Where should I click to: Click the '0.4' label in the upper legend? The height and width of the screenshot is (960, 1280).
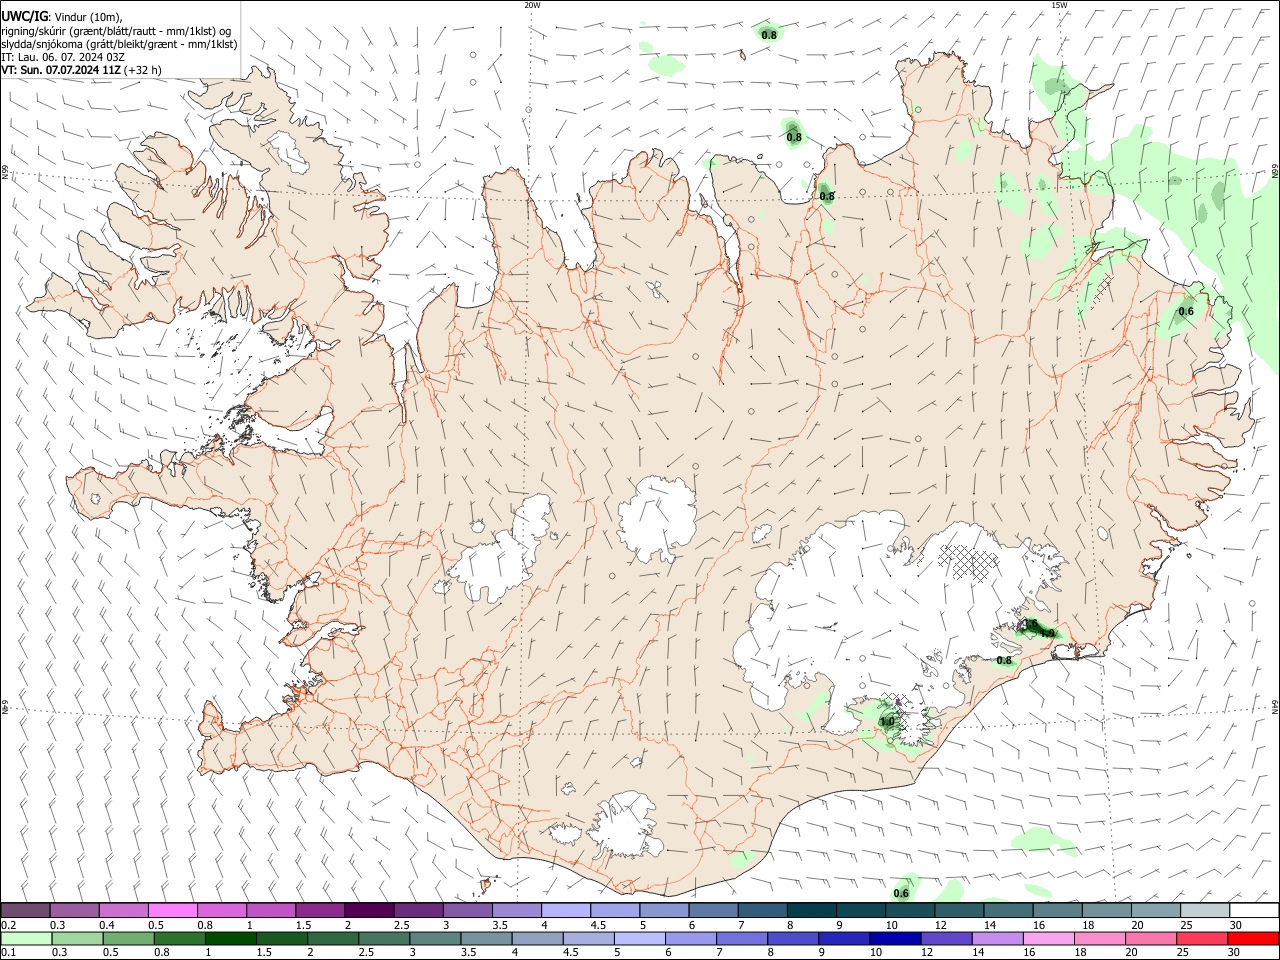107,925
